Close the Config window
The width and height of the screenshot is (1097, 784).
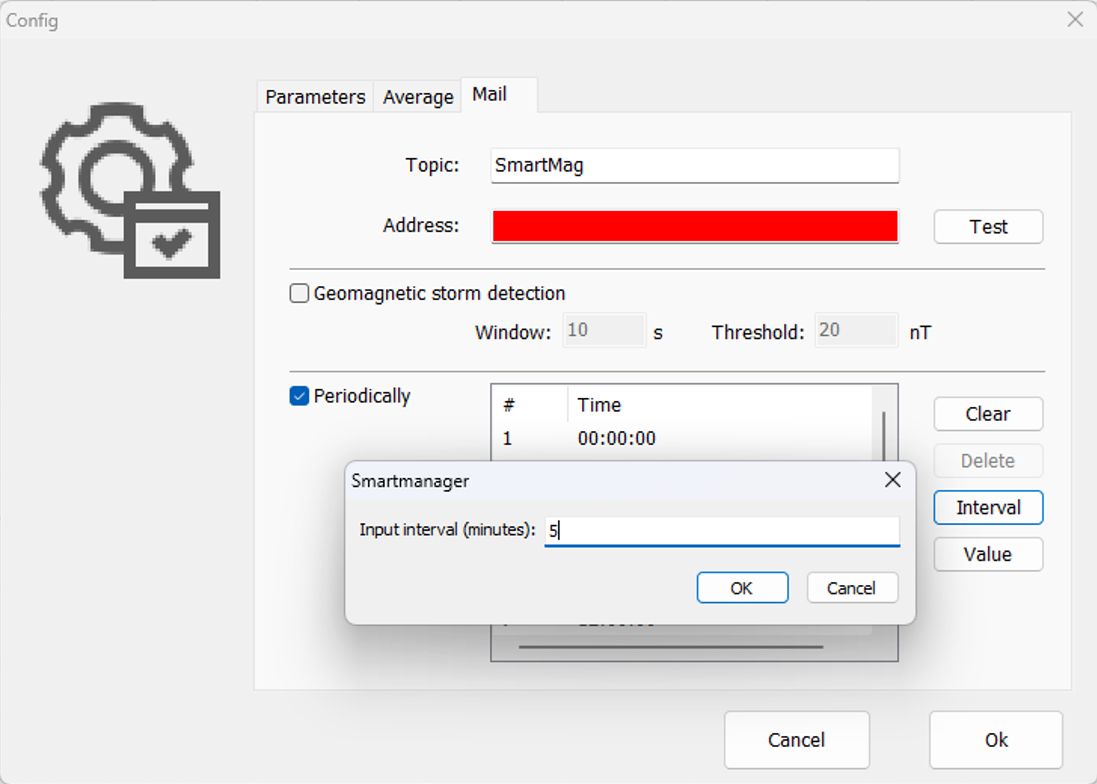1075,19
